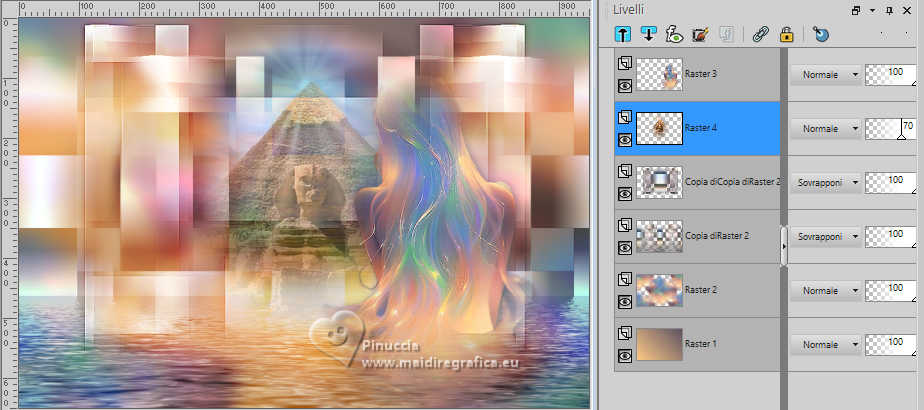The width and height of the screenshot is (924, 410).
Task: Select the Raster 3 layer thumbnail
Action: pyautogui.click(x=659, y=74)
